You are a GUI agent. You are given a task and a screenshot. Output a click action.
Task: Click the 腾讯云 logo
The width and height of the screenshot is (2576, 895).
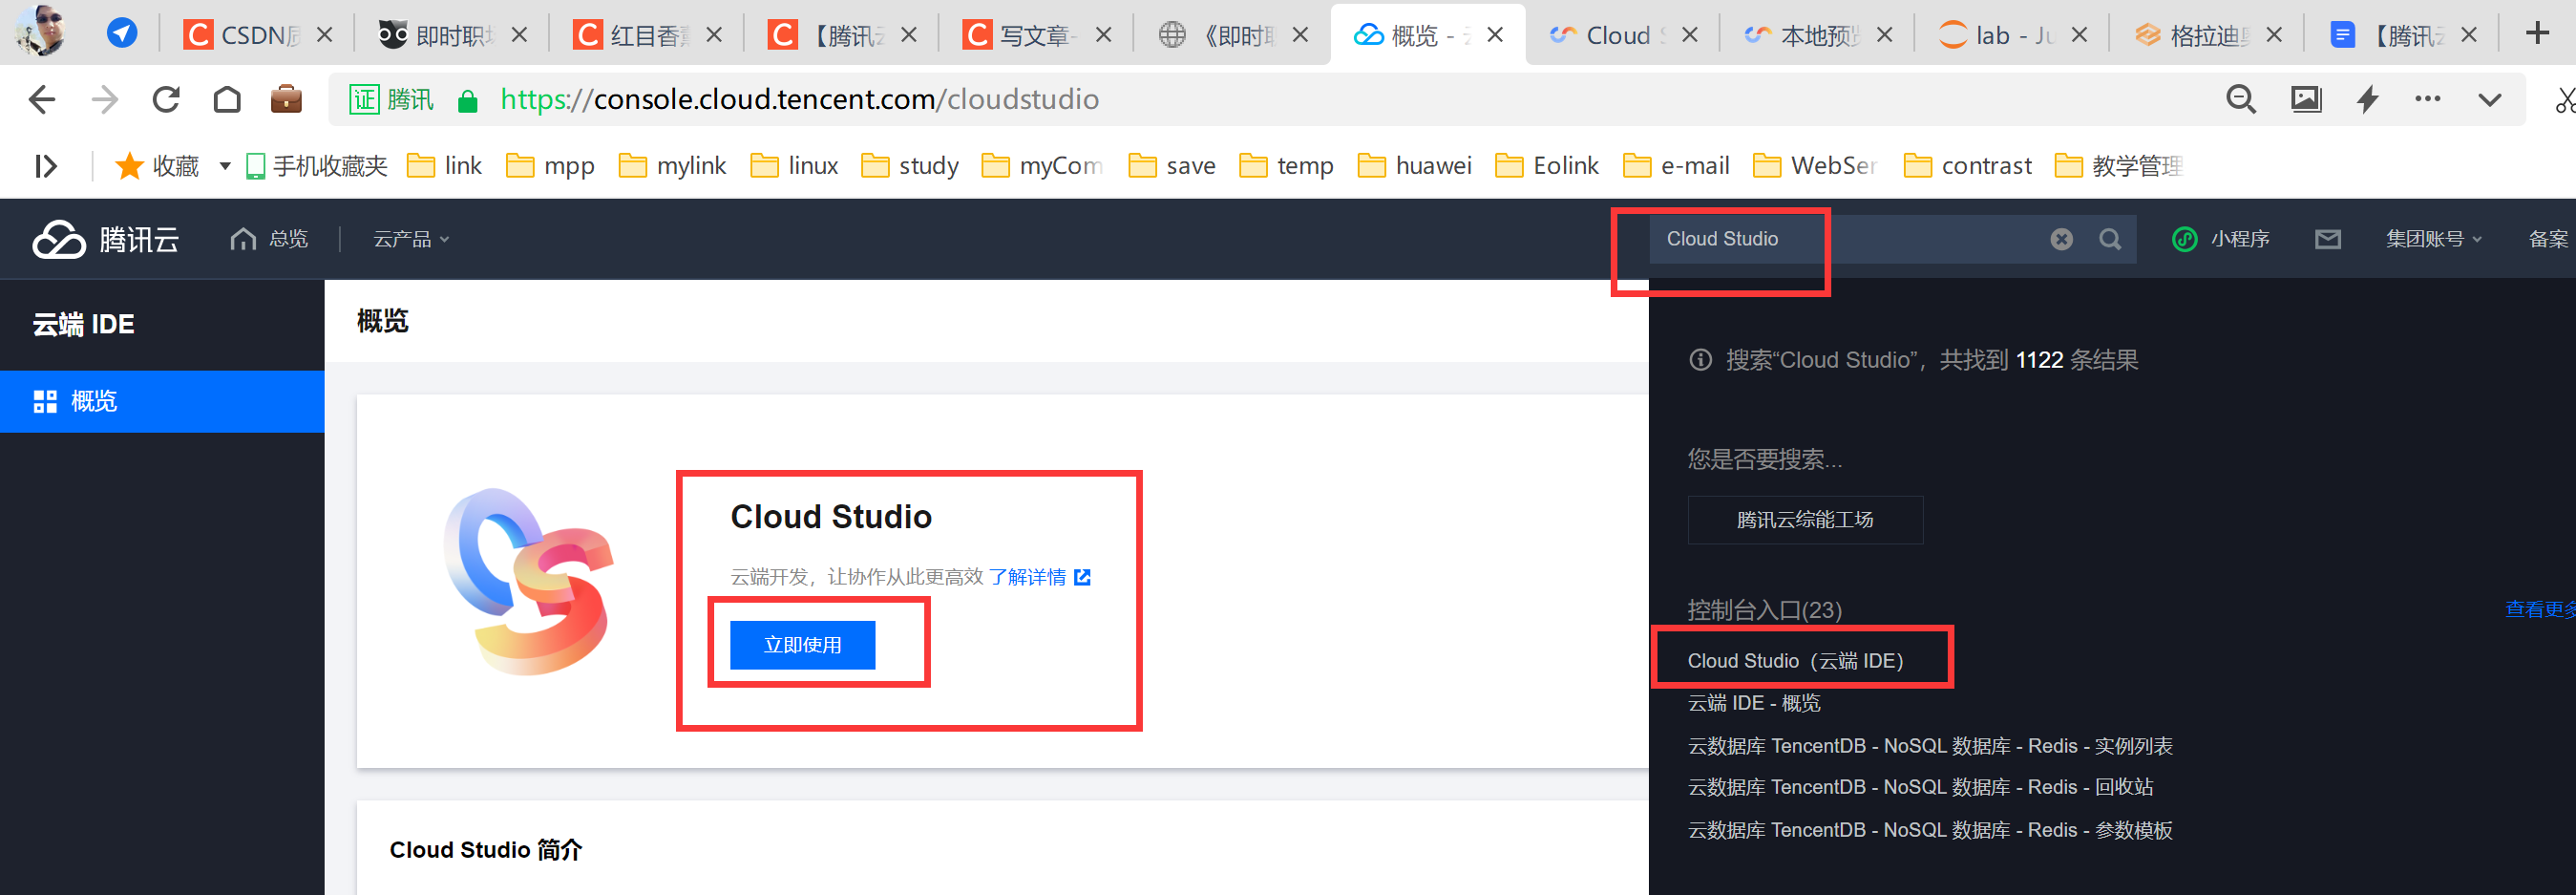click(105, 239)
